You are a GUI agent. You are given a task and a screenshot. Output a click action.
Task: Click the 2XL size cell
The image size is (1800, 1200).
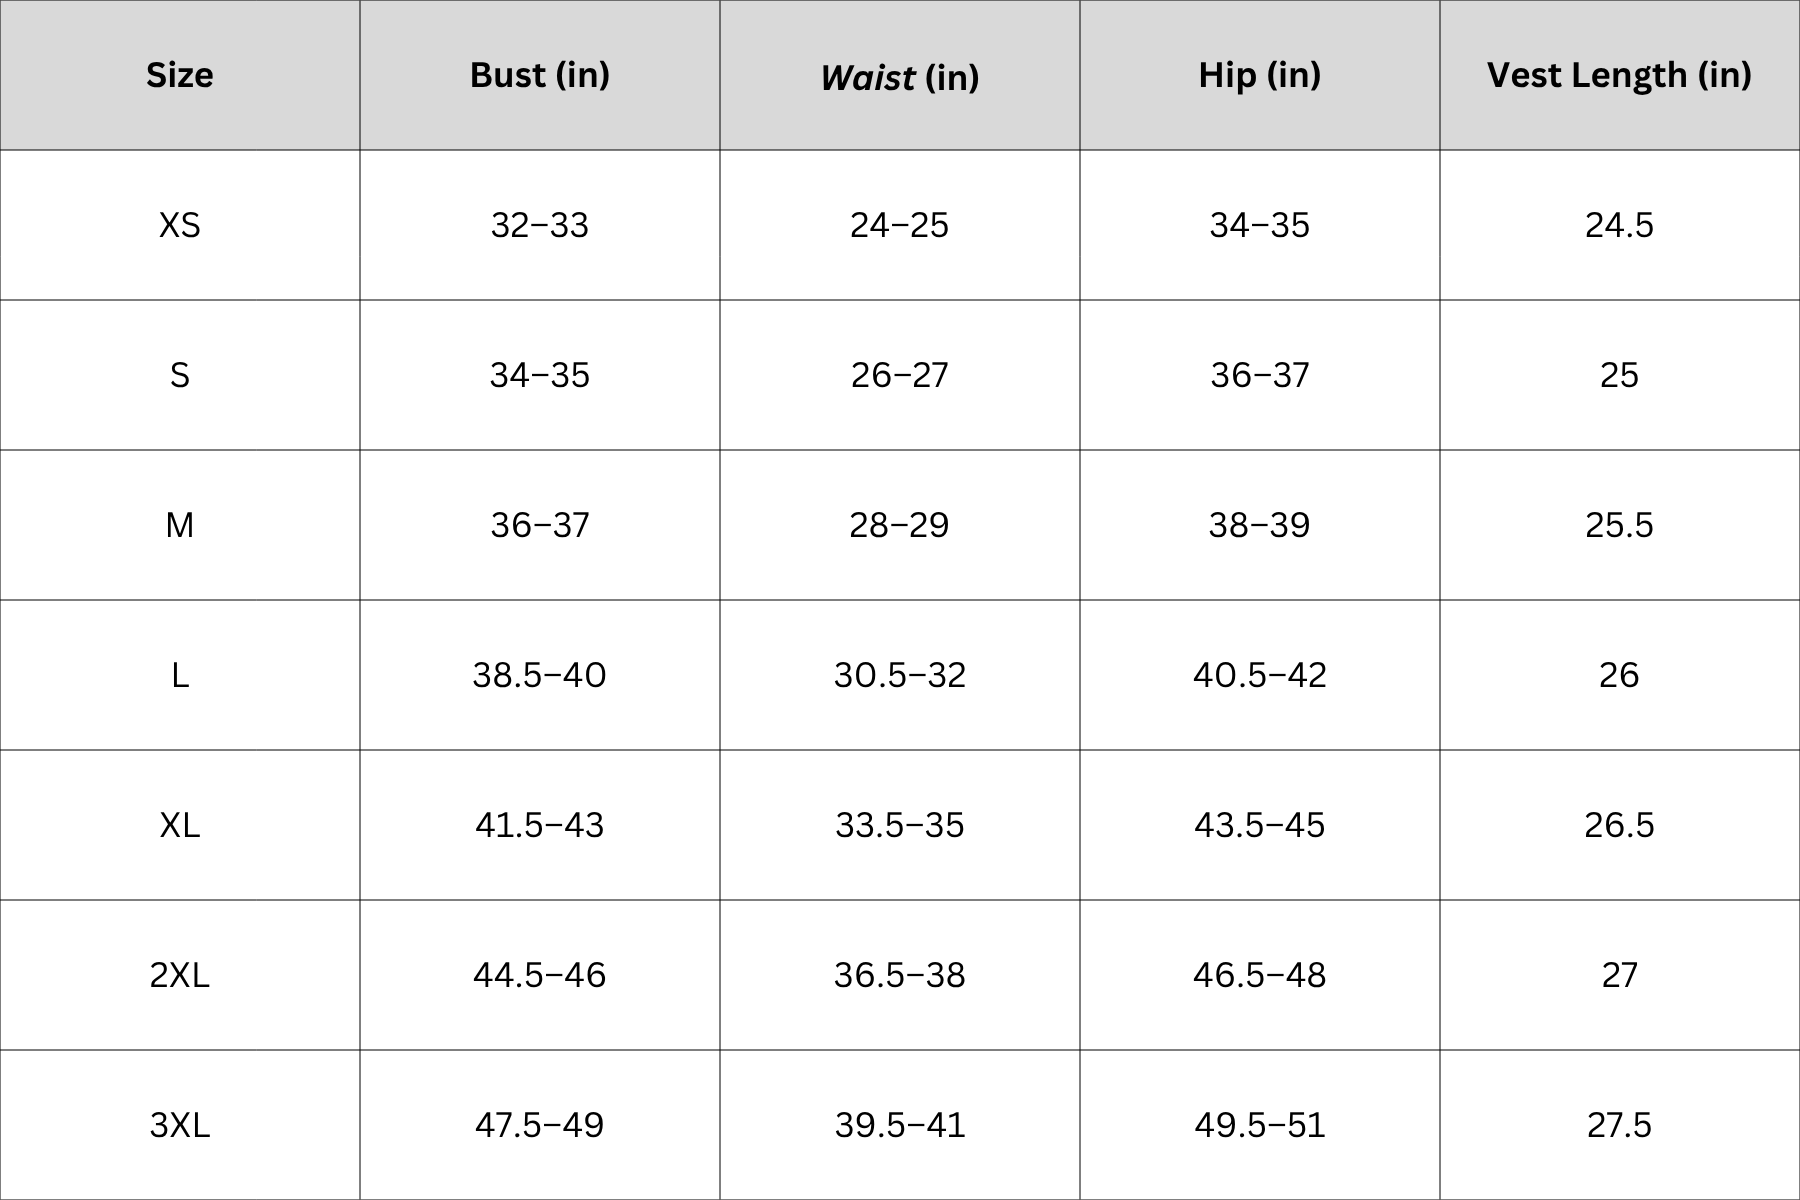(180, 975)
